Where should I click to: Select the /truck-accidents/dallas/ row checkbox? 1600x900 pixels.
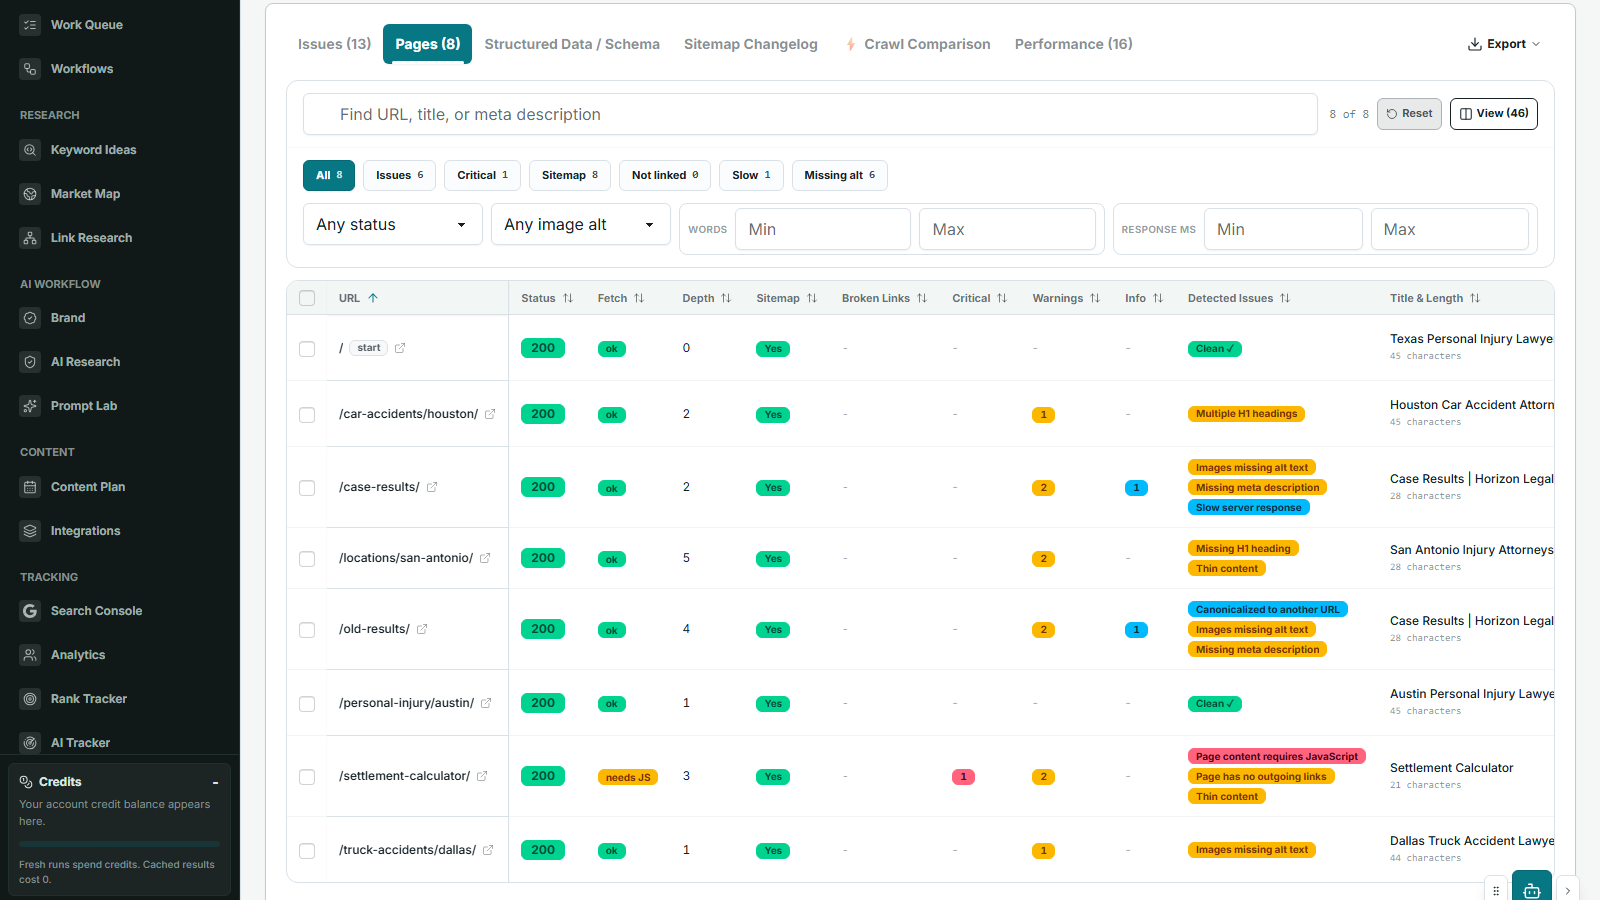click(x=307, y=851)
